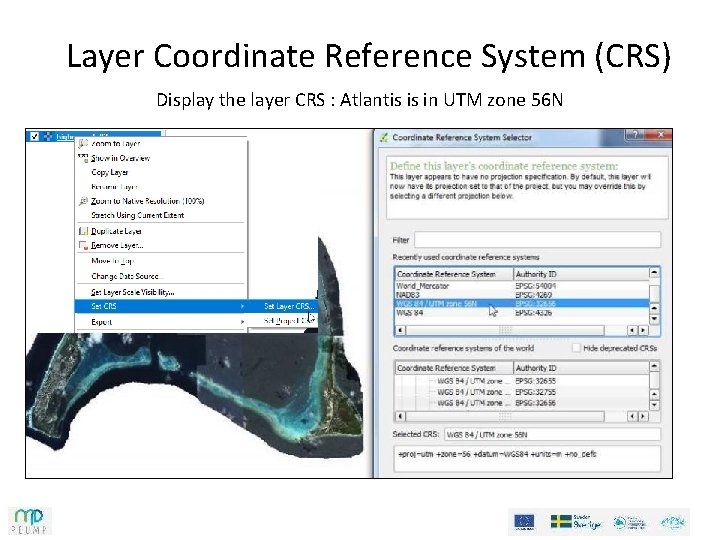Click recent list vertical scrollbar down arrow

(x=654, y=319)
